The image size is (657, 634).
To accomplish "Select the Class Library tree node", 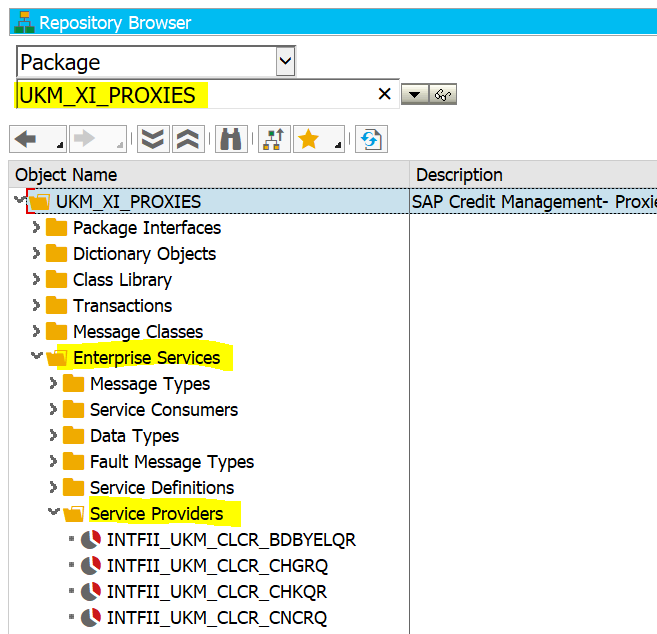I will click(x=122, y=280).
